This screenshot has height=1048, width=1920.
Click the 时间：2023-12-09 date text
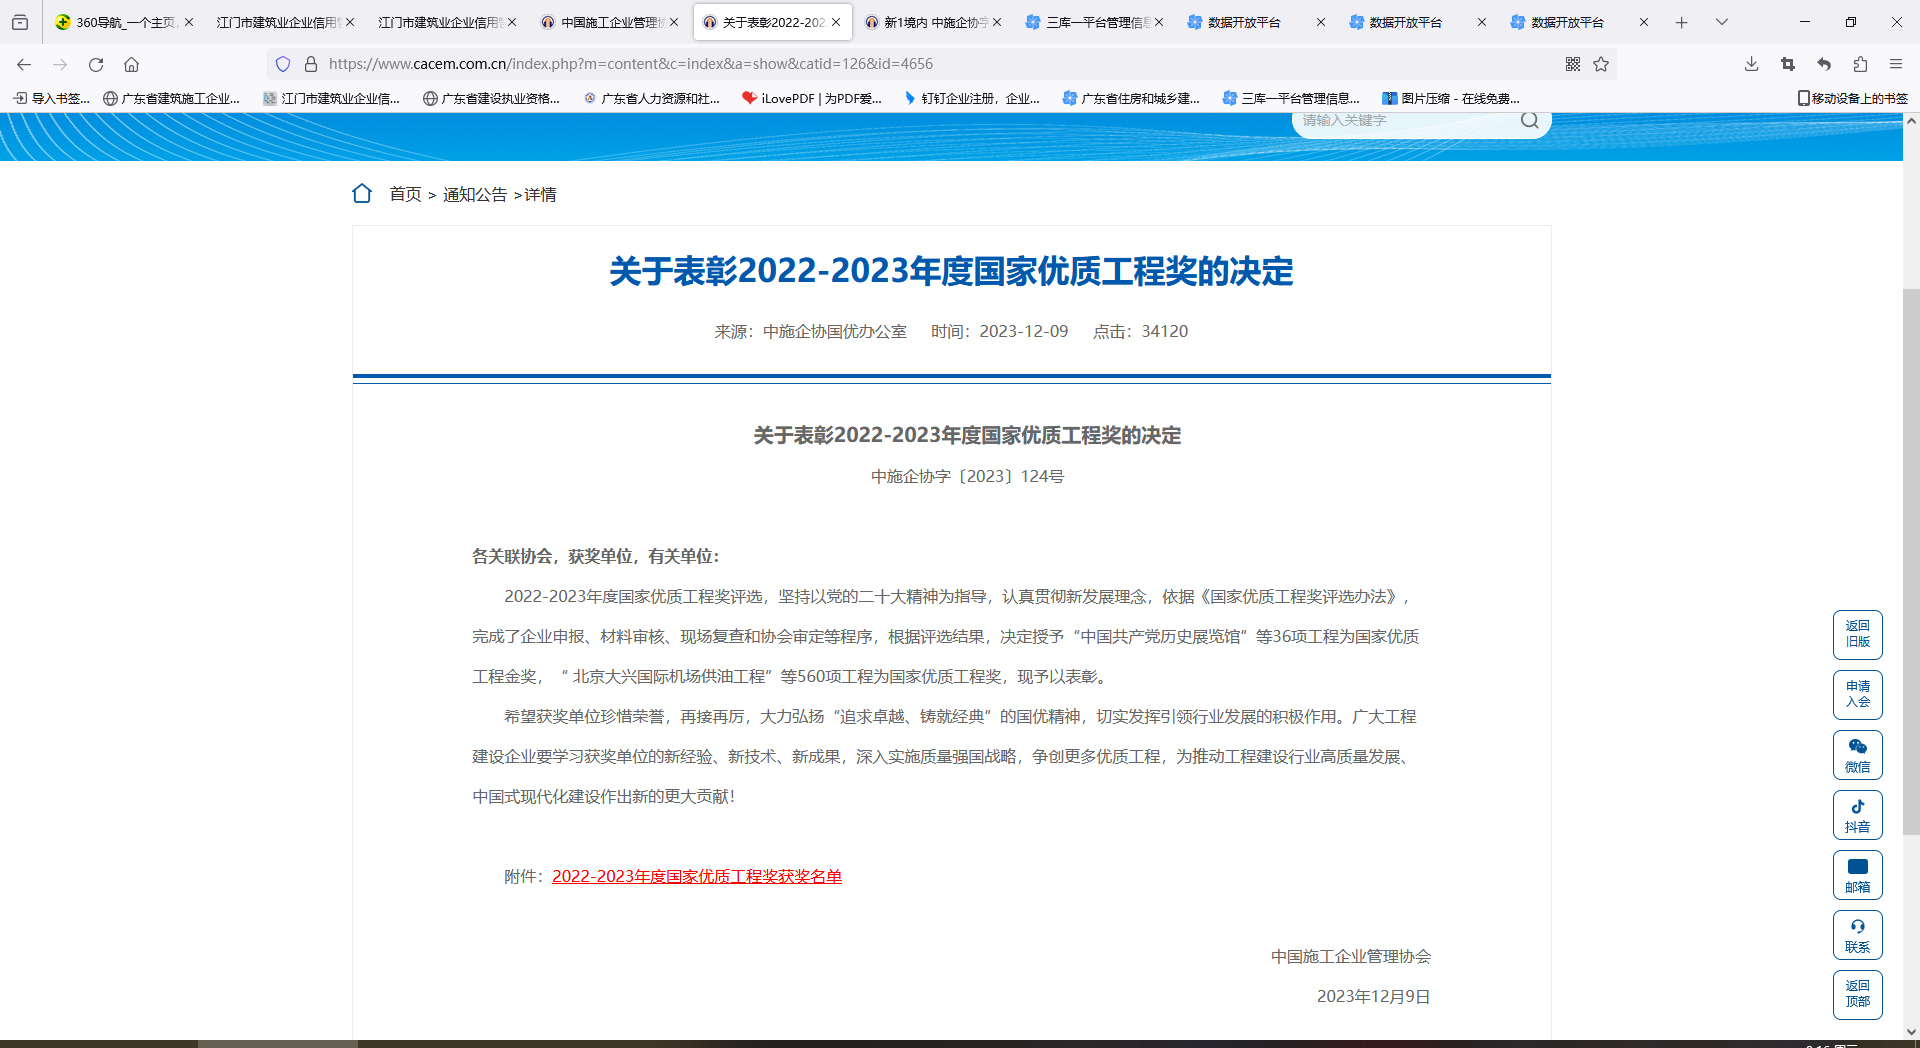[999, 331]
